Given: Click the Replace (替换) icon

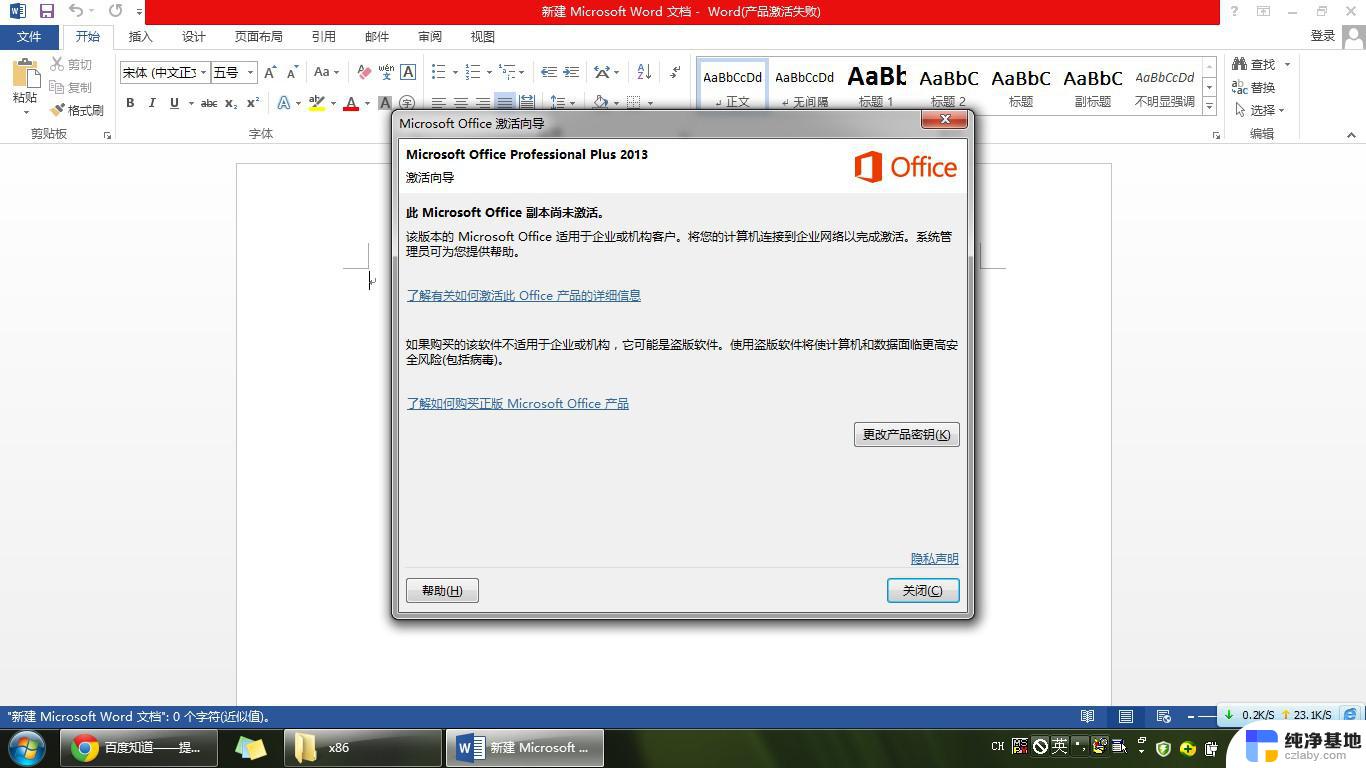Looking at the screenshot, I should point(1240,87).
